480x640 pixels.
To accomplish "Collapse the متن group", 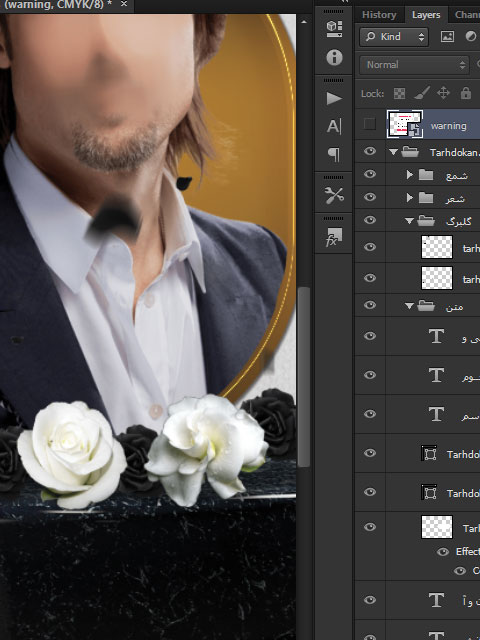I will click(x=409, y=306).
